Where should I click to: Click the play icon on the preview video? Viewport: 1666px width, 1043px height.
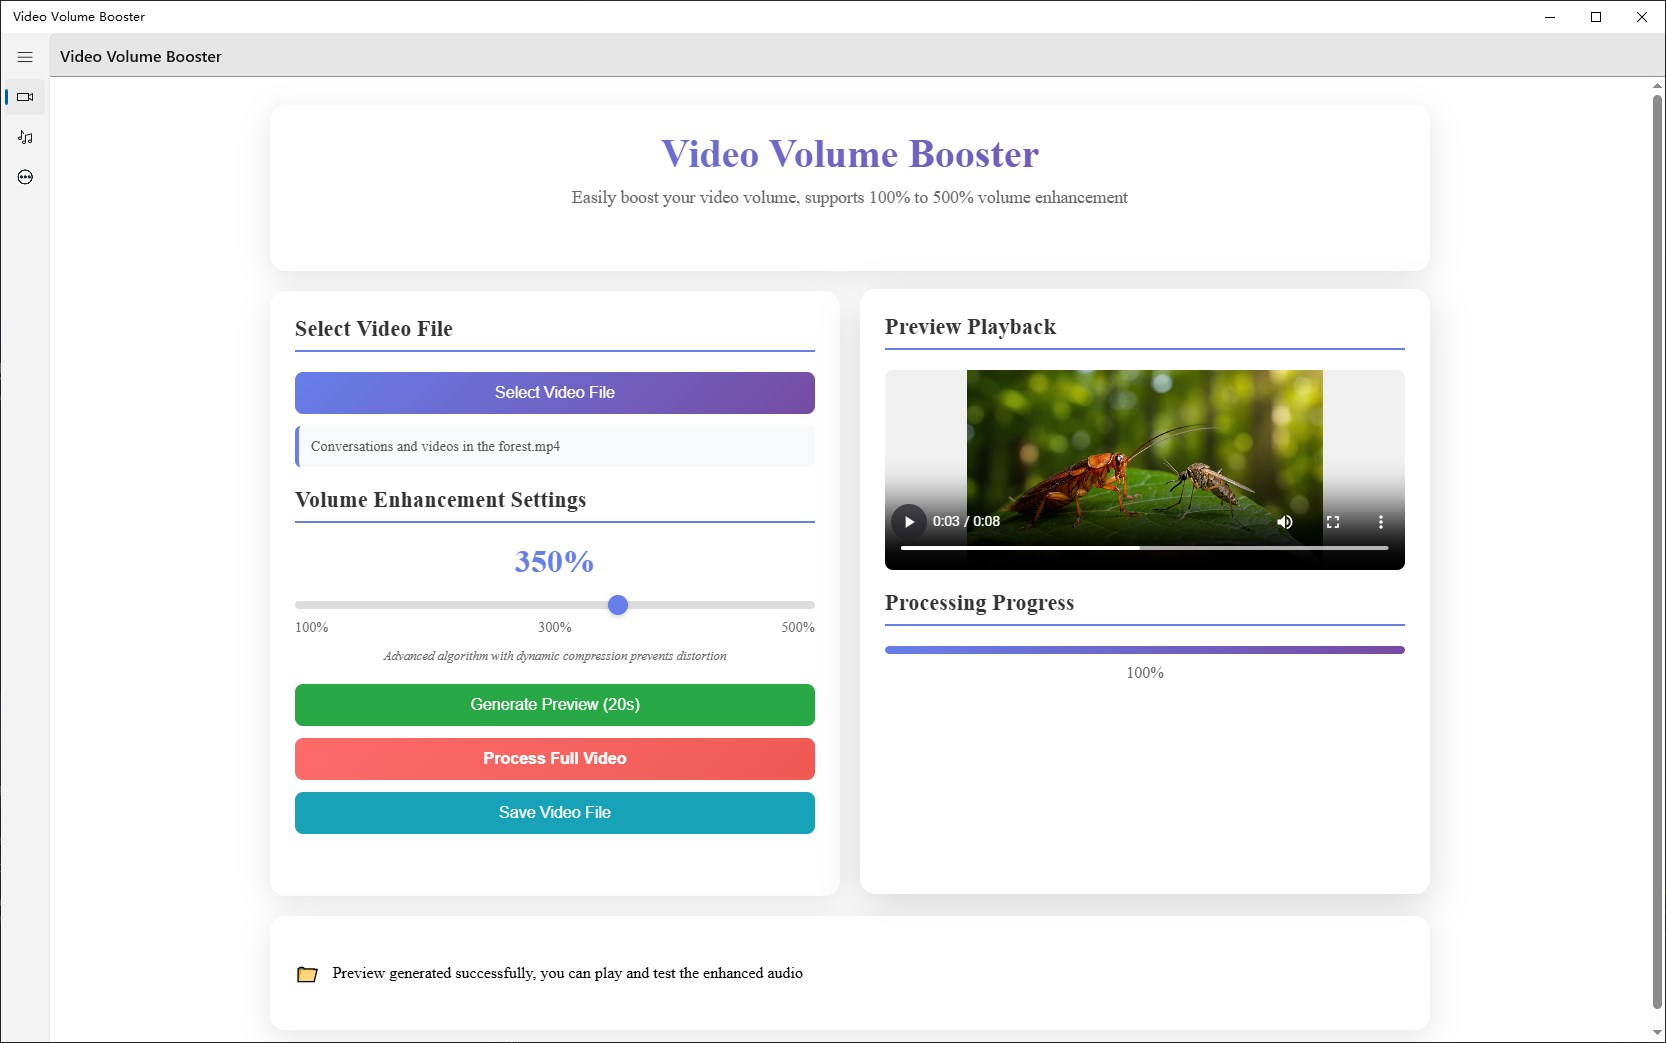pyautogui.click(x=908, y=521)
